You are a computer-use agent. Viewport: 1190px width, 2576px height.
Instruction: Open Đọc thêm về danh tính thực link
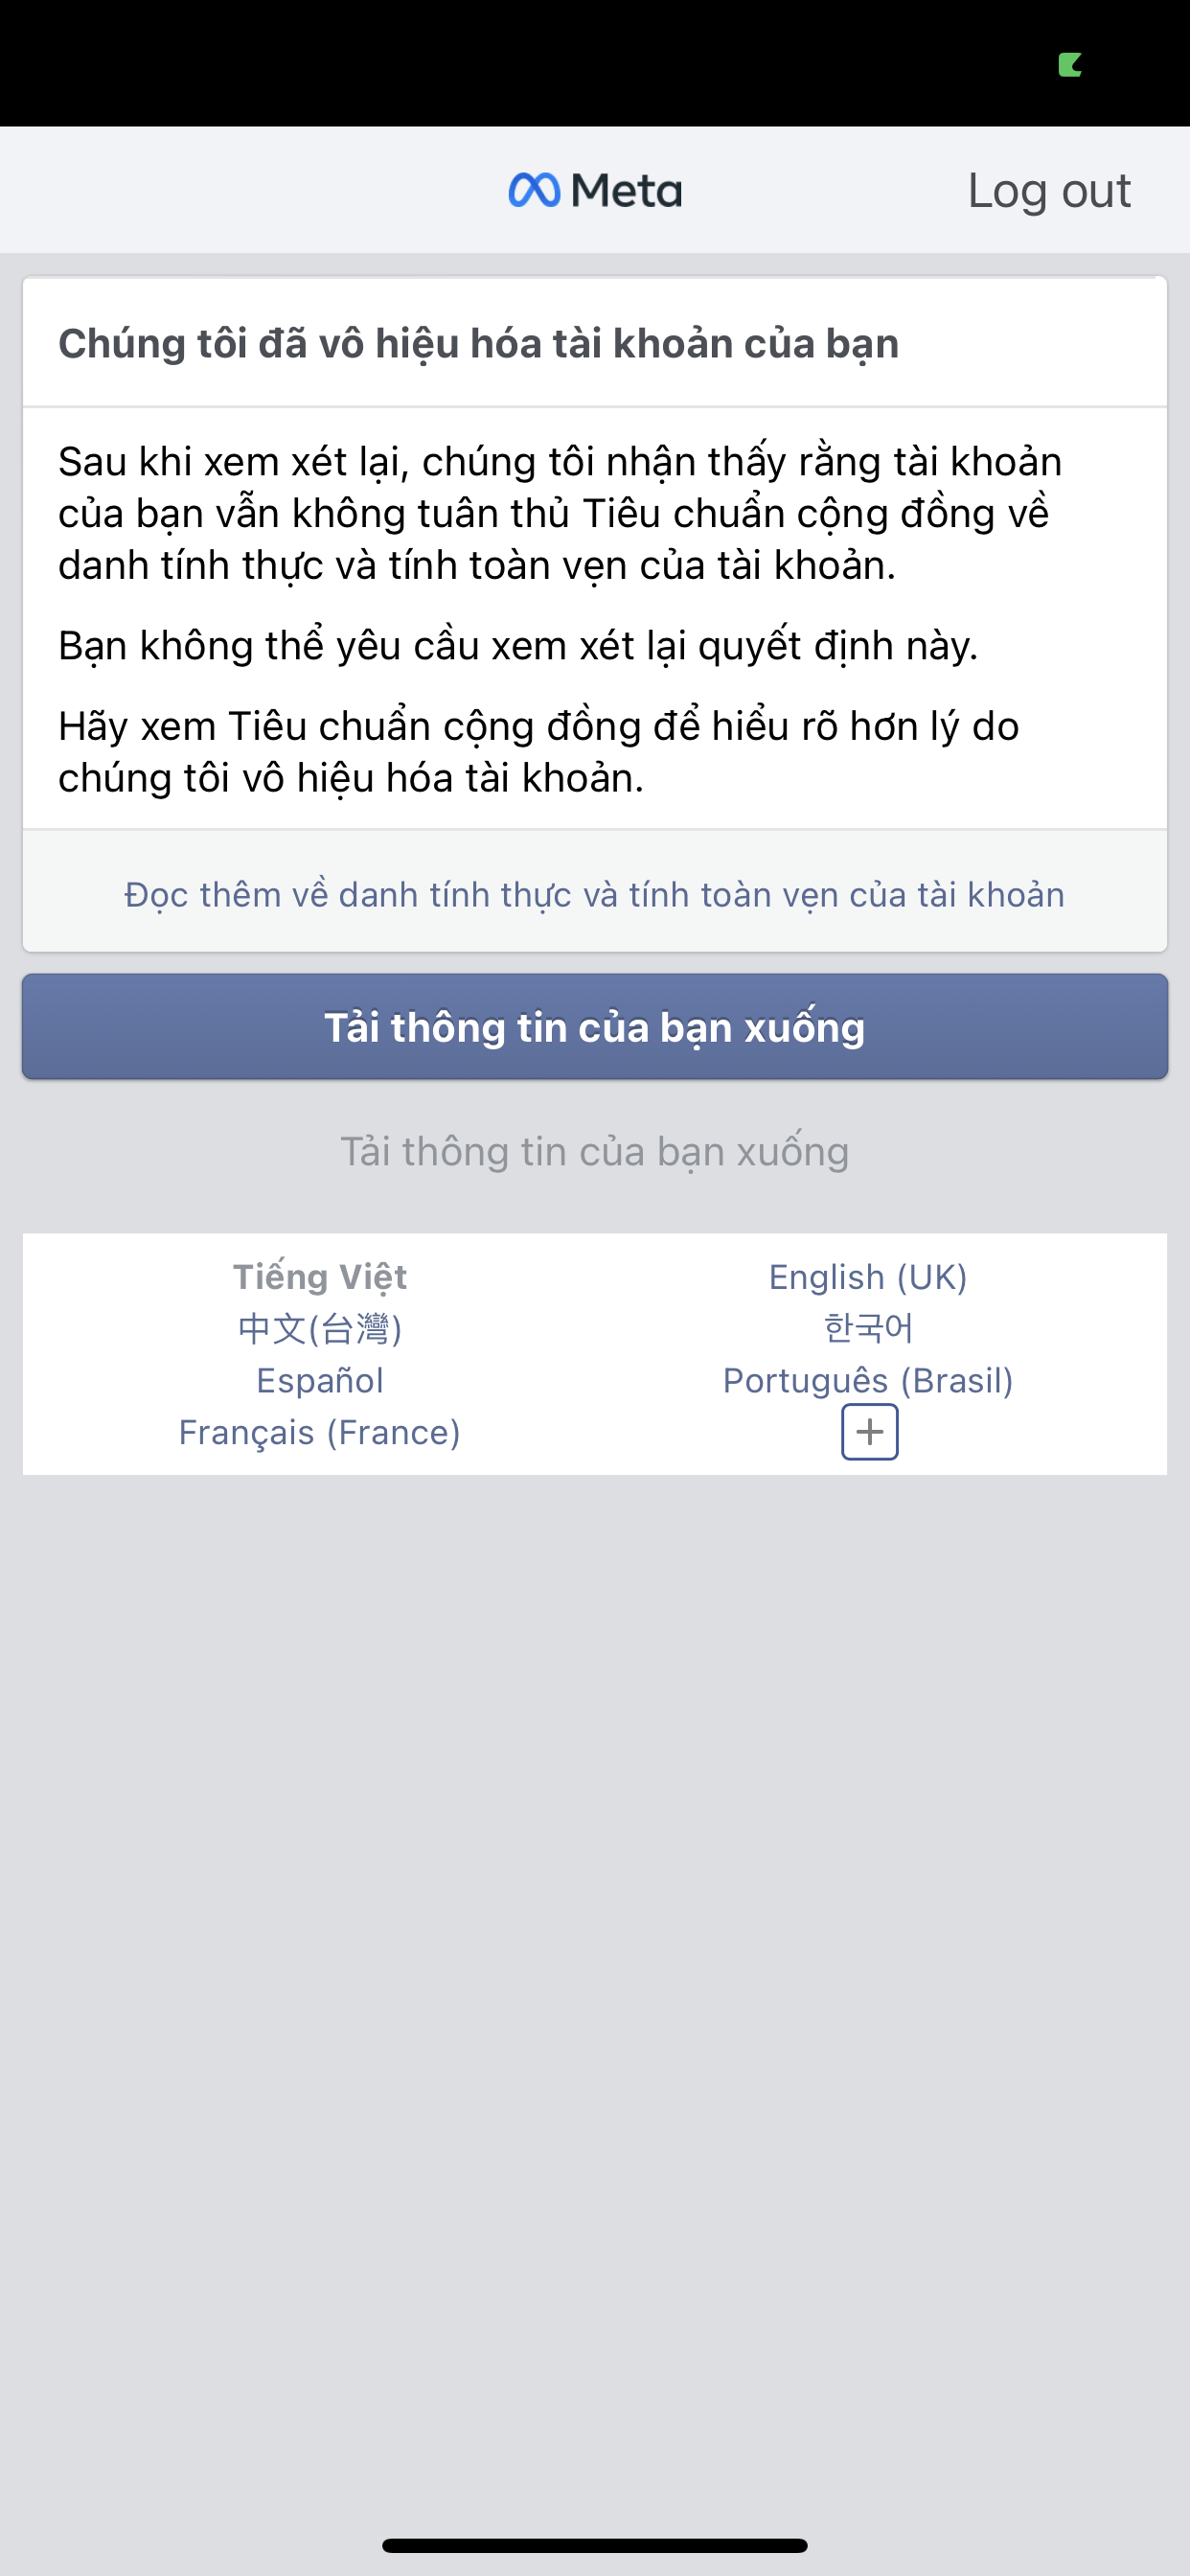pyautogui.click(x=595, y=894)
